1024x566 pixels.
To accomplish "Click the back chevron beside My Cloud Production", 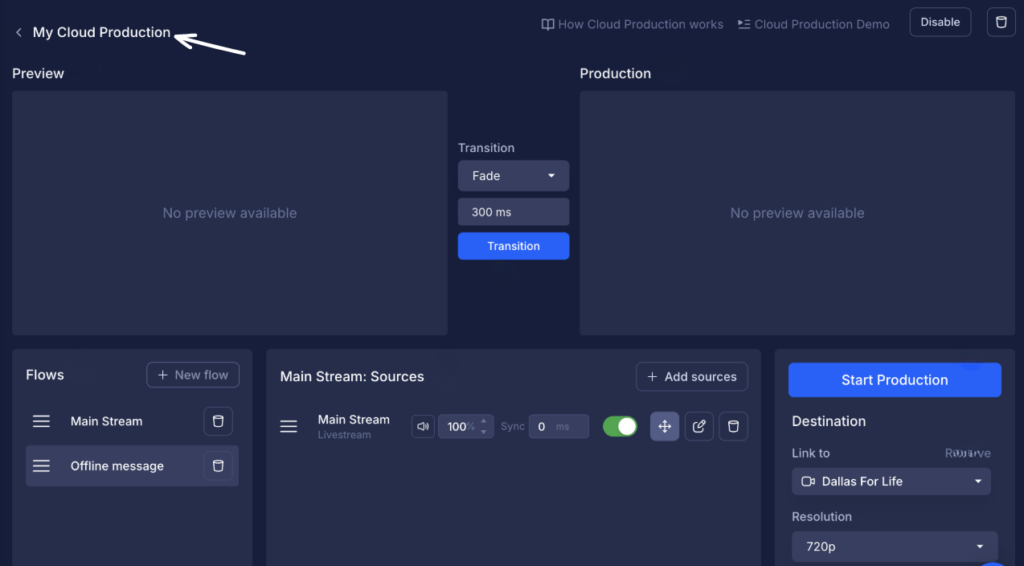I will click(x=19, y=33).
